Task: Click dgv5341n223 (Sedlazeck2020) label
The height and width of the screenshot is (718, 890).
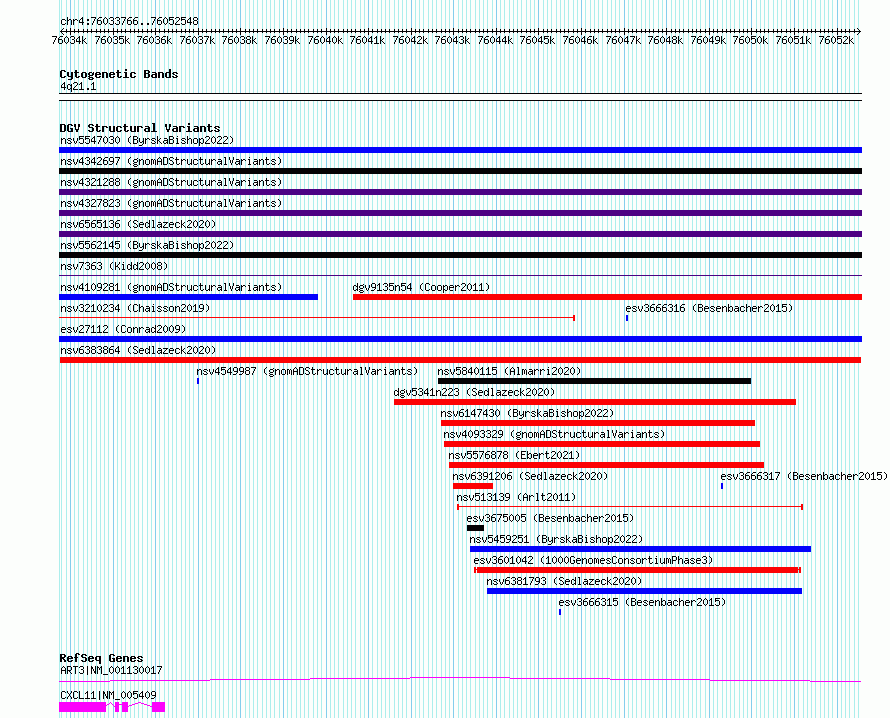Action: coord(474,392)
